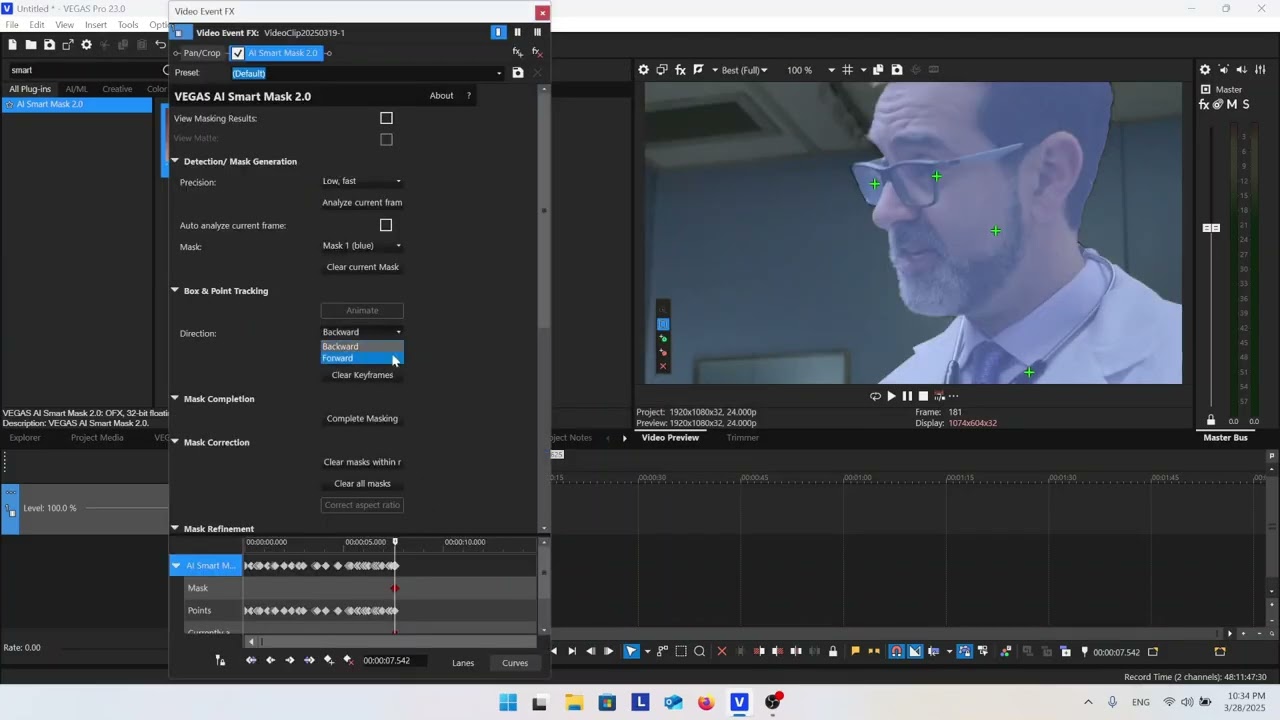Click the preview on external monitor icon
Screen dimensions: 1280x720
(x=662, y=70)
